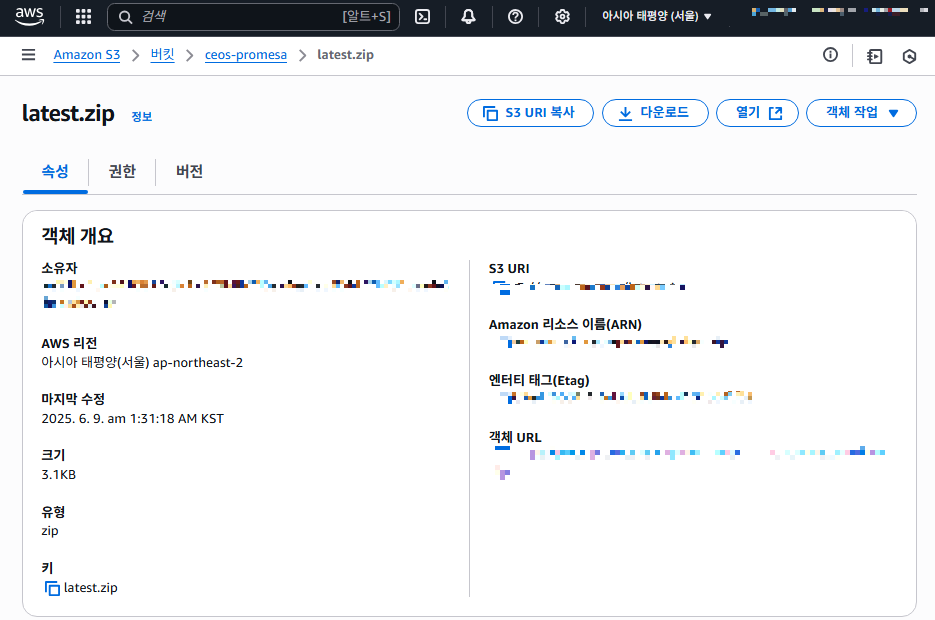Screen dimensions: 935x620
Task: Select the ap-northeast-2 region text
Action: 198,362
